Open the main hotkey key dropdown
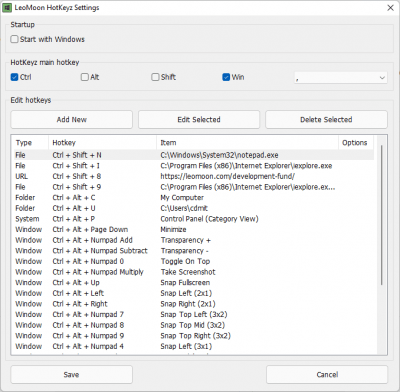 [341, 78]
